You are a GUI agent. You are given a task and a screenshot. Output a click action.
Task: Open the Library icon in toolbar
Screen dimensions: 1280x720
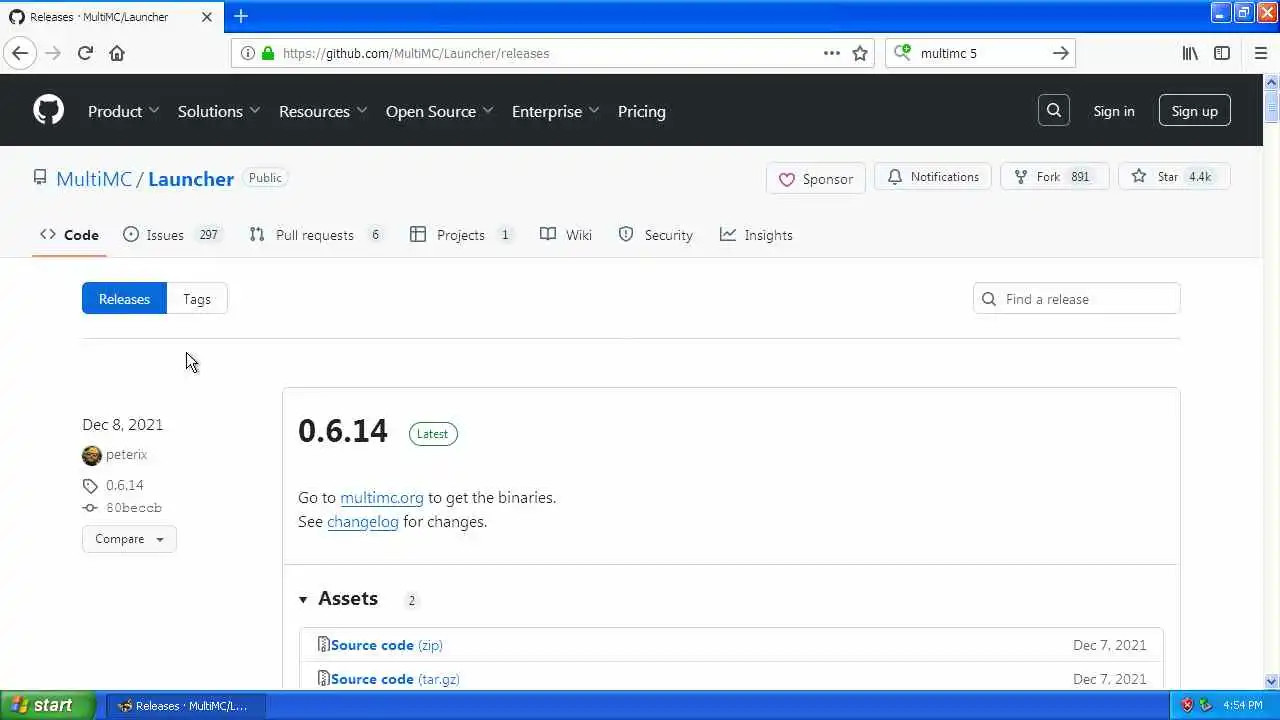tap(1190, 53)
